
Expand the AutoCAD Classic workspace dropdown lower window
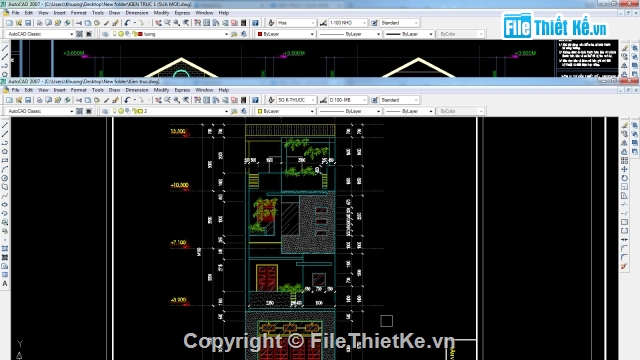[x=72, y=111]
